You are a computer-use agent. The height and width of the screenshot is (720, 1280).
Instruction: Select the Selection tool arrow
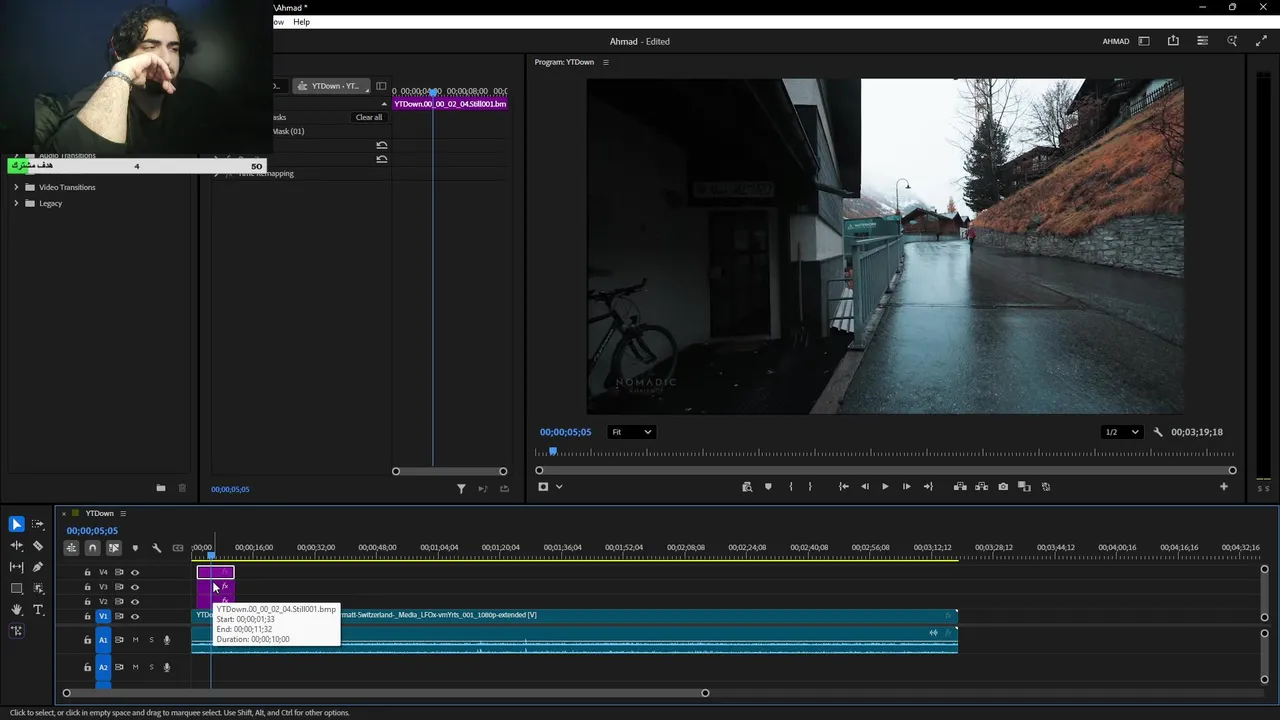tap(16, 524)
